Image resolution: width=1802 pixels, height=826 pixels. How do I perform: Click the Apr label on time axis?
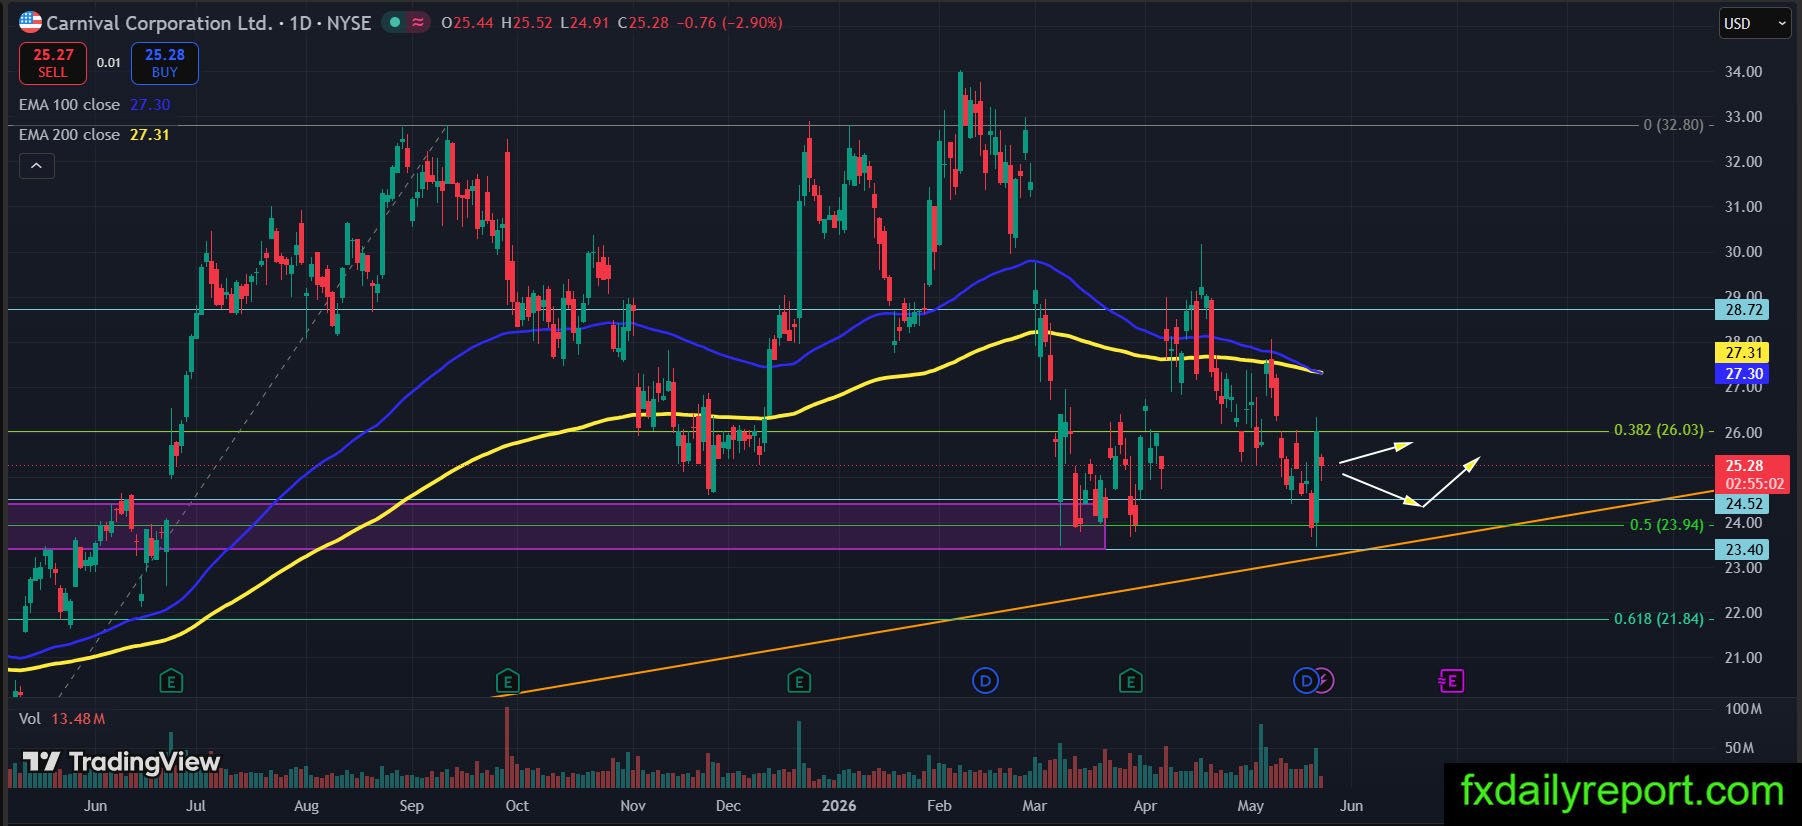pos(1145,806)
